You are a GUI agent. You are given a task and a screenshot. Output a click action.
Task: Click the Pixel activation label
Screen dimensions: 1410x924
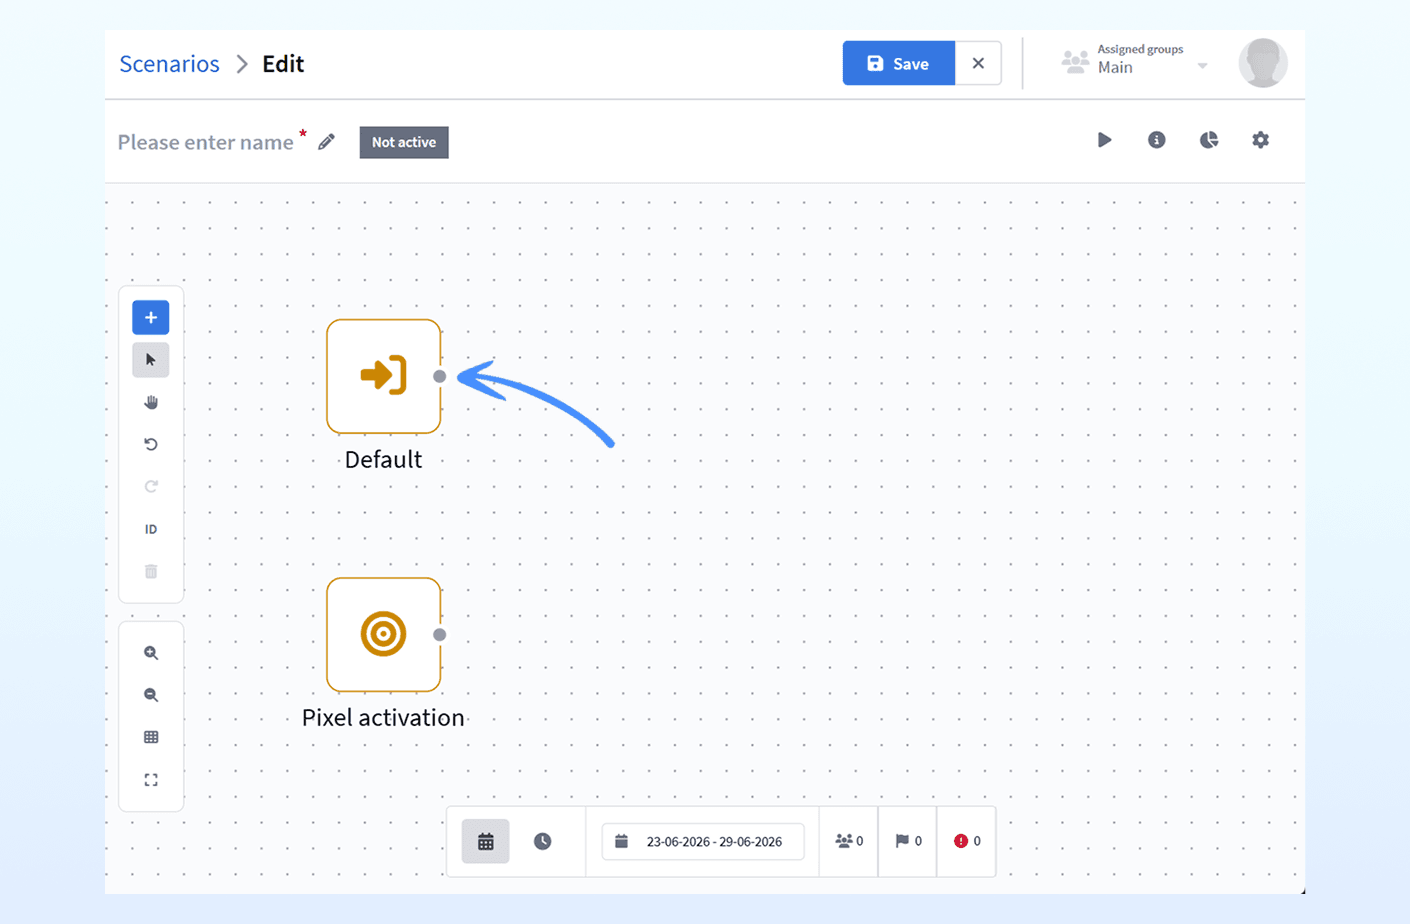(383, 717)
